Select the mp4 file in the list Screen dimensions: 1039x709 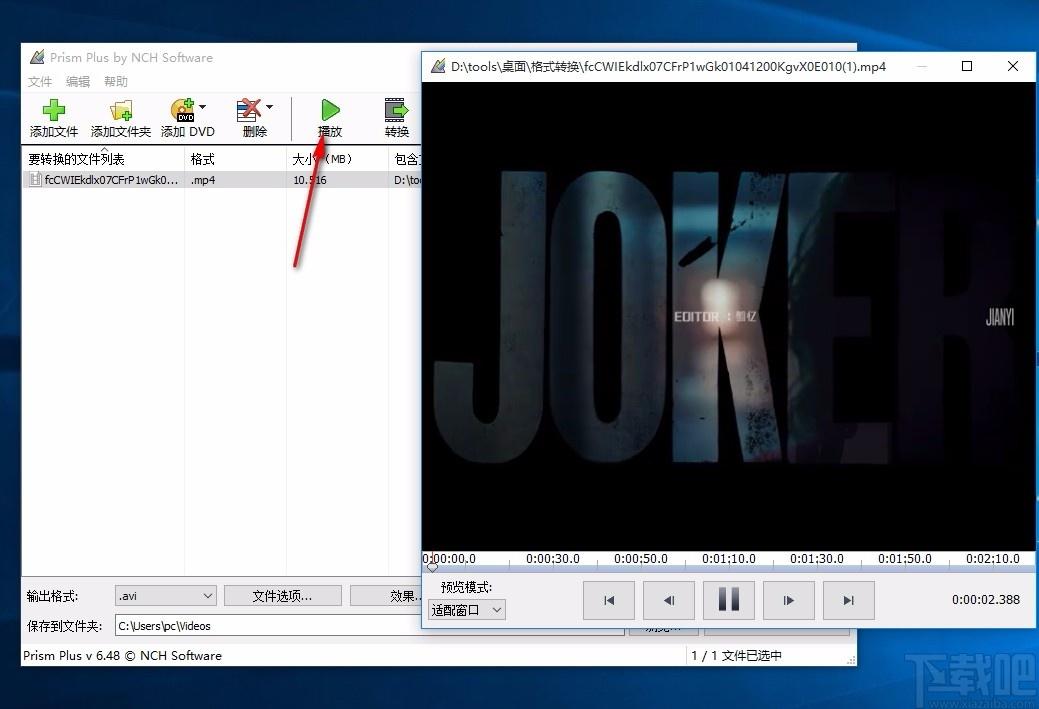[110, 180]
